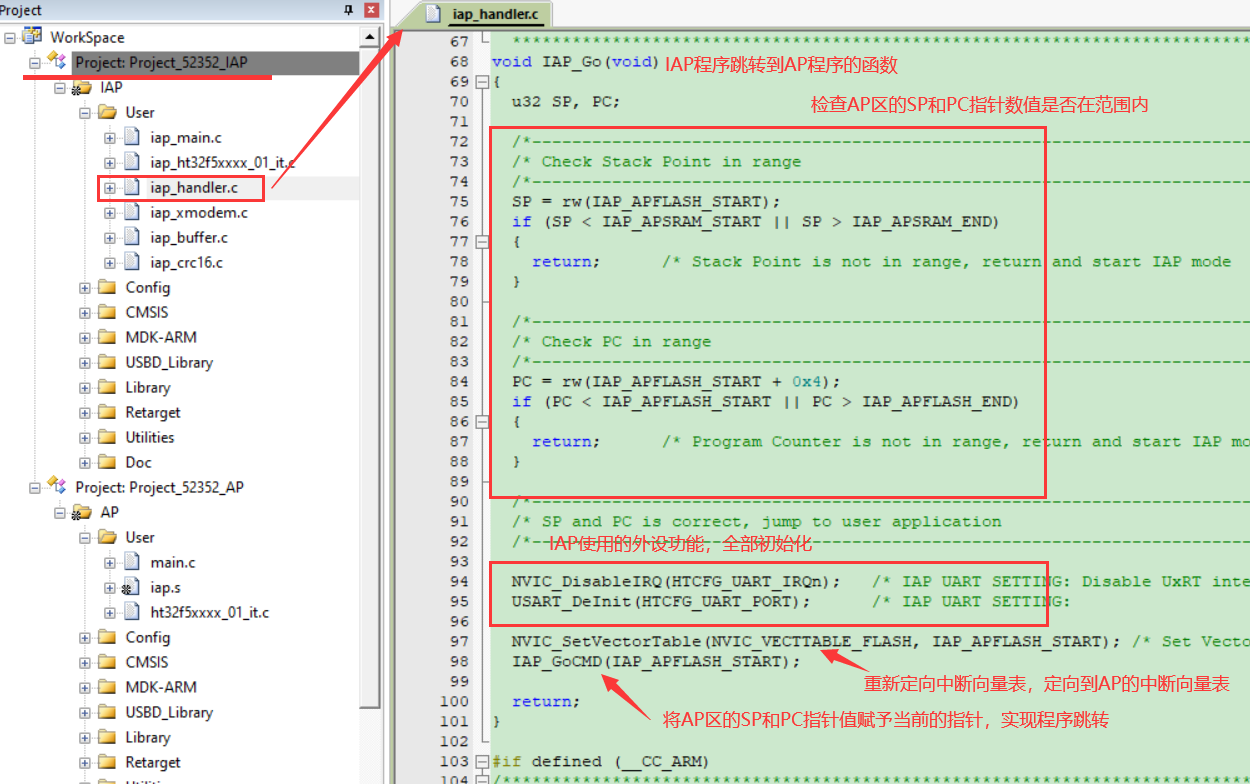Collapse the Project_52352_AP project node

click(x=35, y=487)
